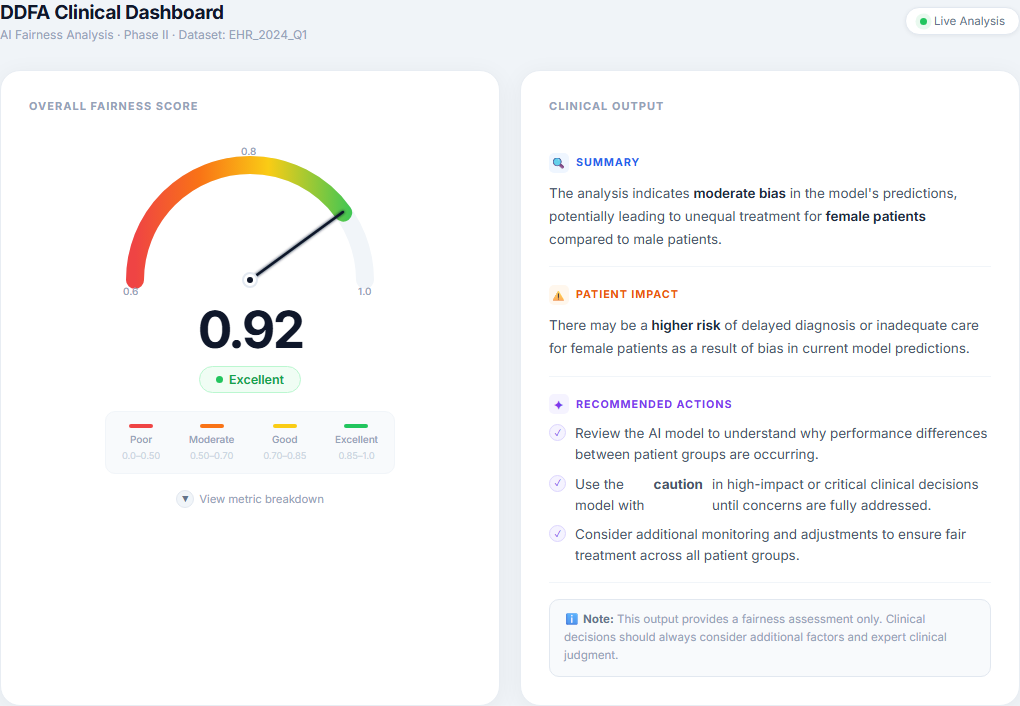Image resolution: width=1020 pixels, height=706 pixels.
Task: Click the blue info icon in the Note box
Action: click(571, 619)
